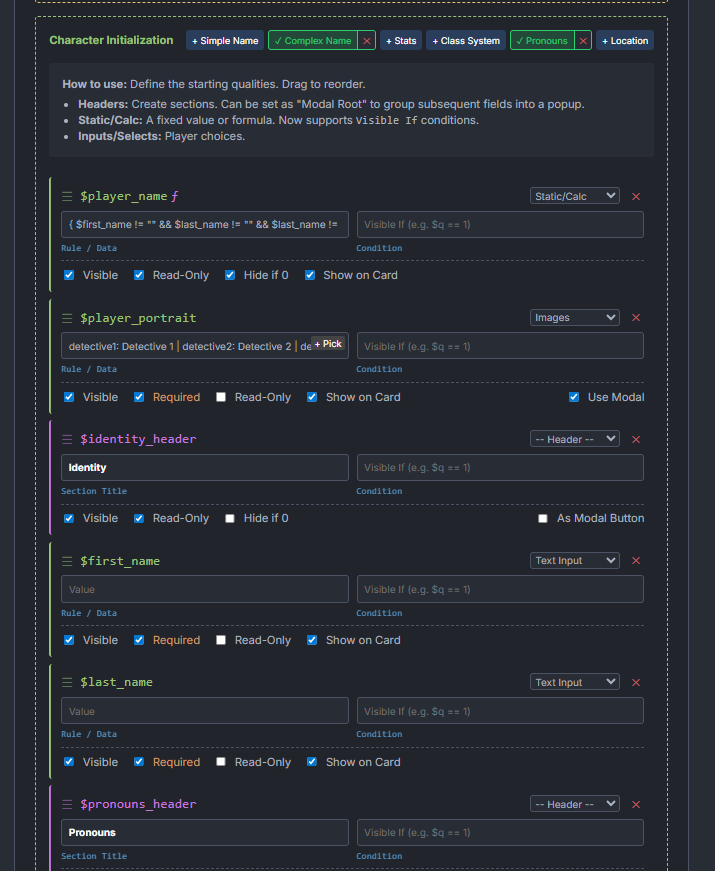Click the + Pick image button
The image size is (715, 871).
tap(328, 344)
